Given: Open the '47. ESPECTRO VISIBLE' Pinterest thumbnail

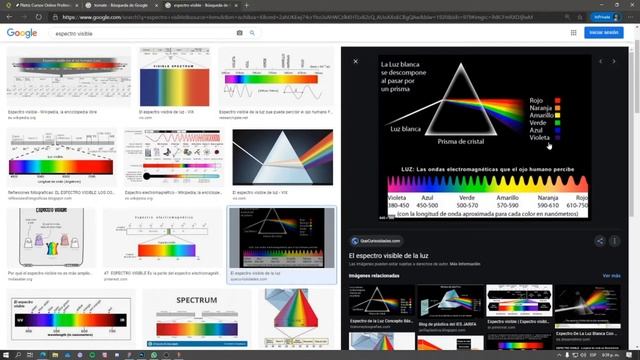Looking at the screenshot, I should pyautogui.click(x=162, y=238).
